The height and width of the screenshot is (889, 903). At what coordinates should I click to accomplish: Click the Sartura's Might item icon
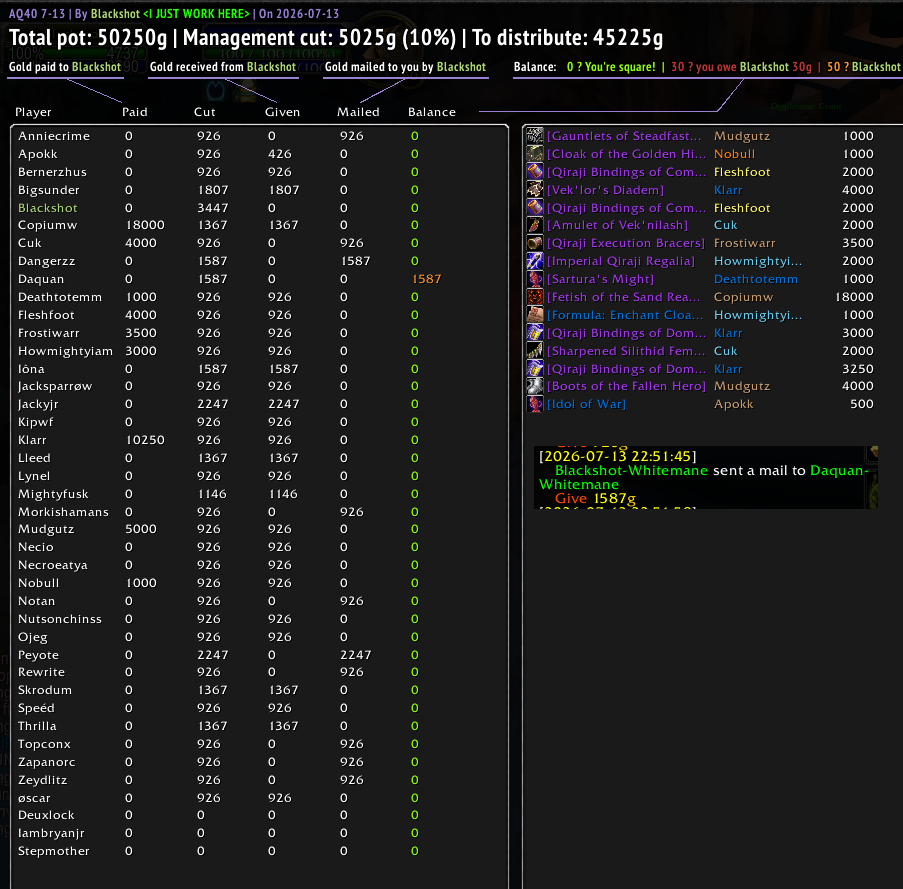click(x=535, y=279)
